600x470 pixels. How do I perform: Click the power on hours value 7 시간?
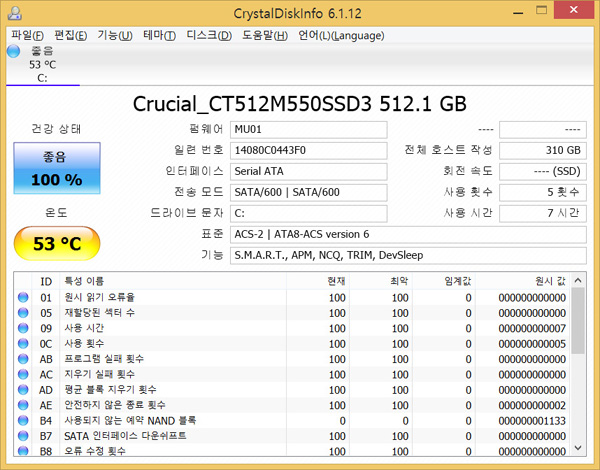click(x=543, y=213)
